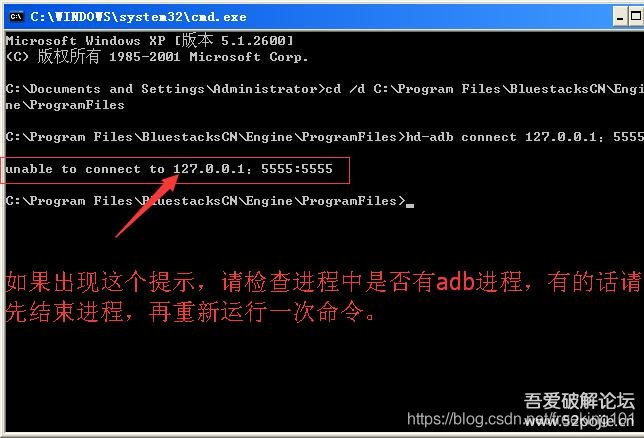The image size is (644, 438).
Task: Minimize the command prompt window
Action: click(620, 17)
